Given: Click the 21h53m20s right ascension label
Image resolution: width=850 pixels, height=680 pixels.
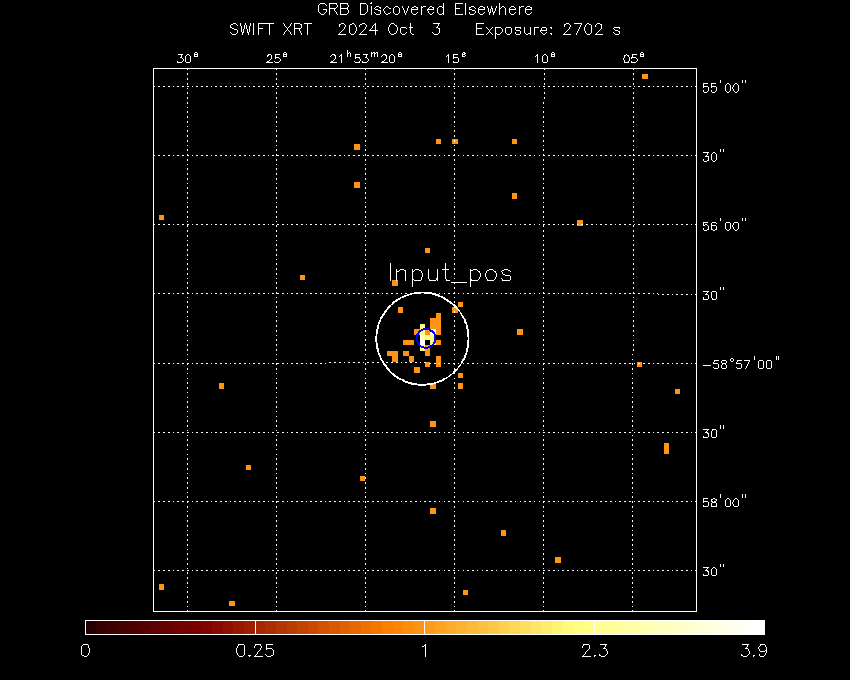Looking at the screenshot, I should [x=367, y=58].
